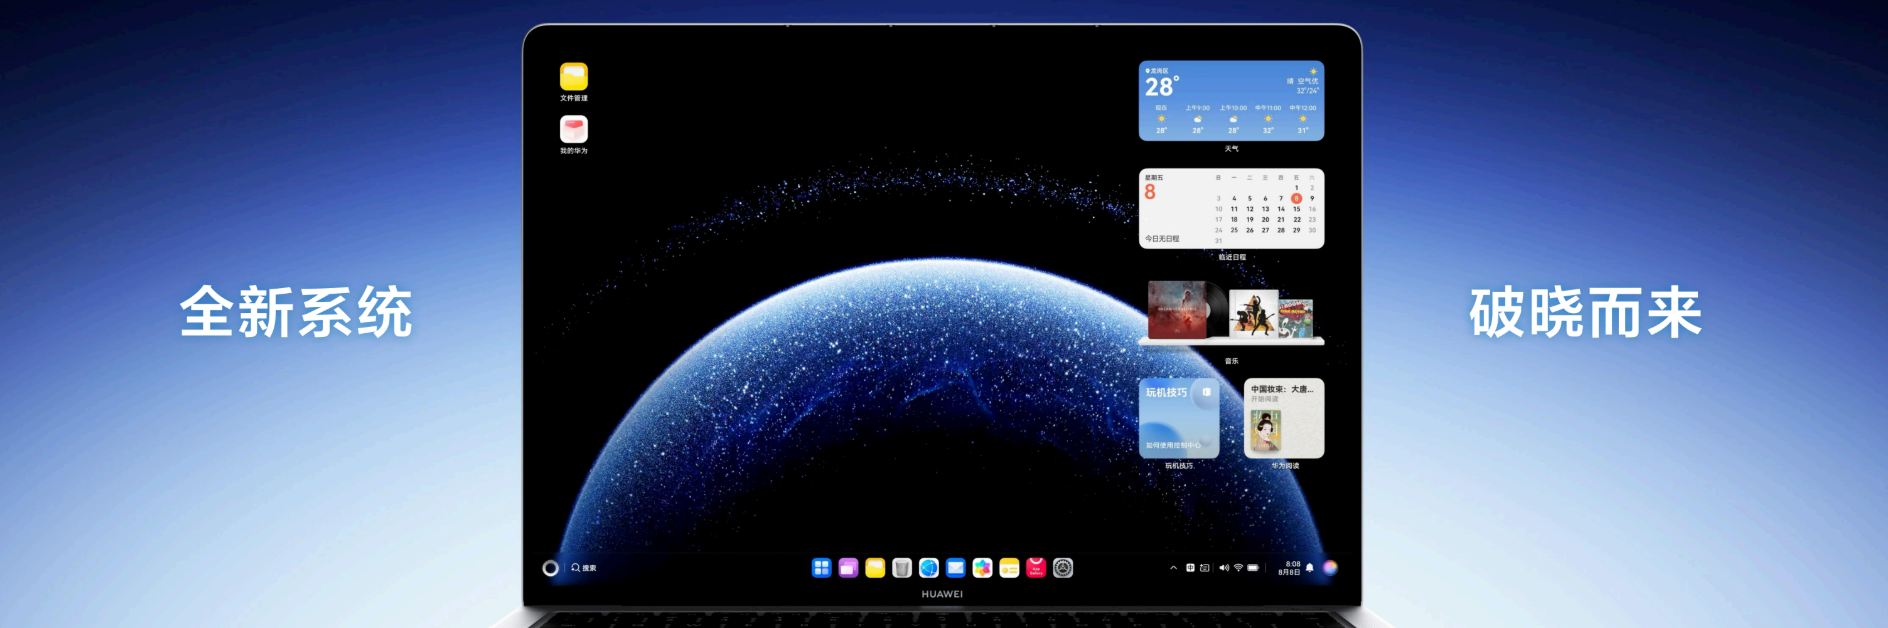
Task: Open the cartoon rabbit album in music widget
Action: point(1296,319)
